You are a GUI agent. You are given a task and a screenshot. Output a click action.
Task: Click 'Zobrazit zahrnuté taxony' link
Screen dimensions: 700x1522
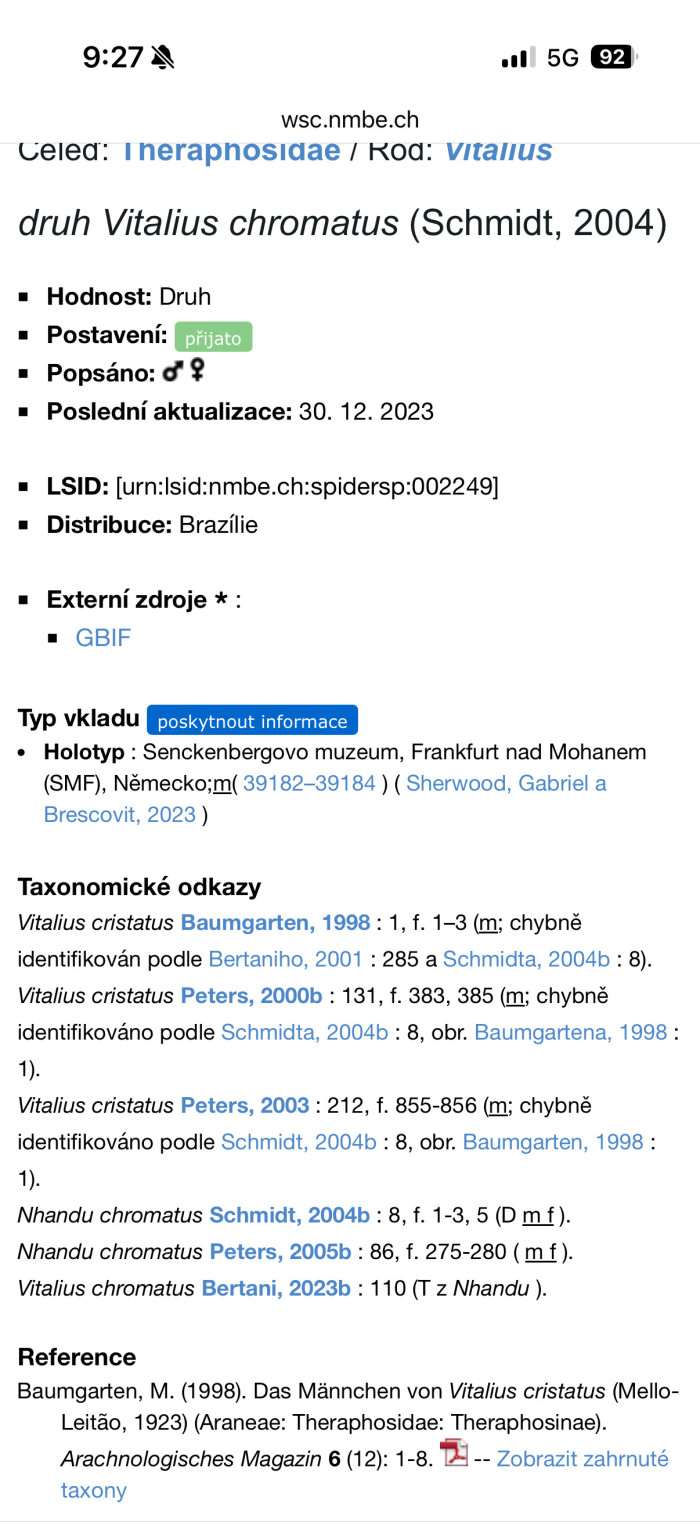coord(582,1458)
